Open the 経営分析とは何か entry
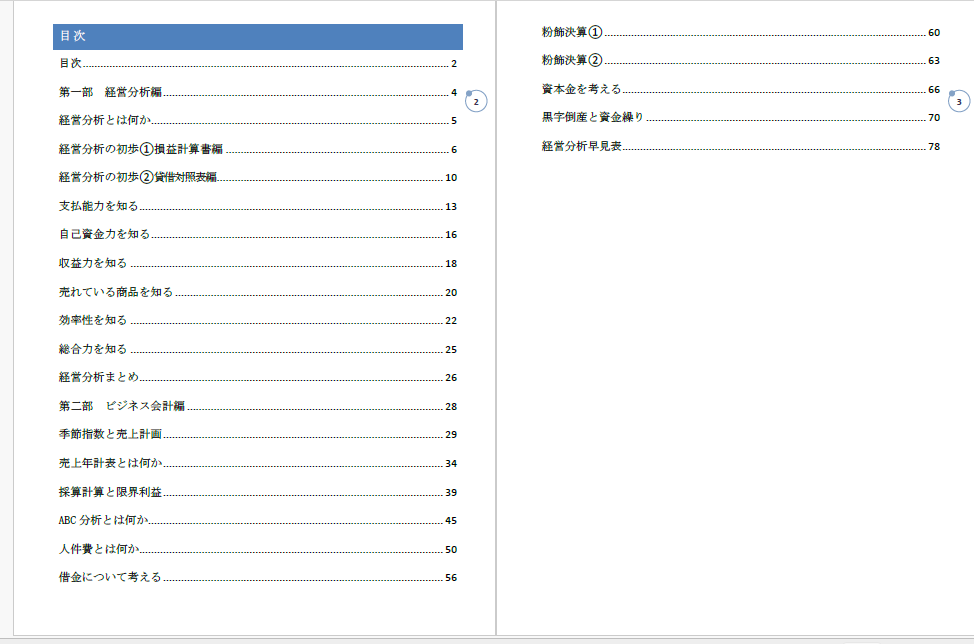The height and width of the screenshot is (644, 974). coord(105,121)
